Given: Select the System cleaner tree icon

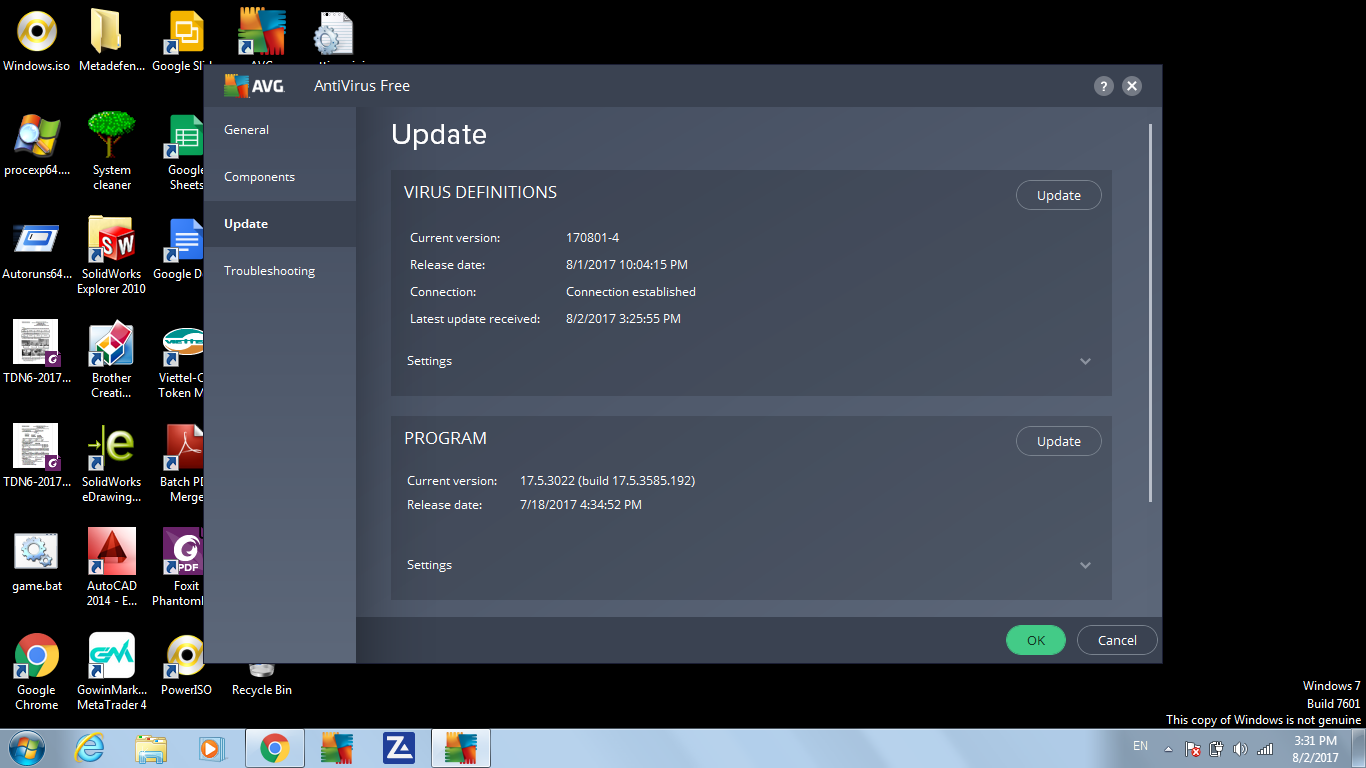Looking at the screenshot, I should tap(111, 152).
